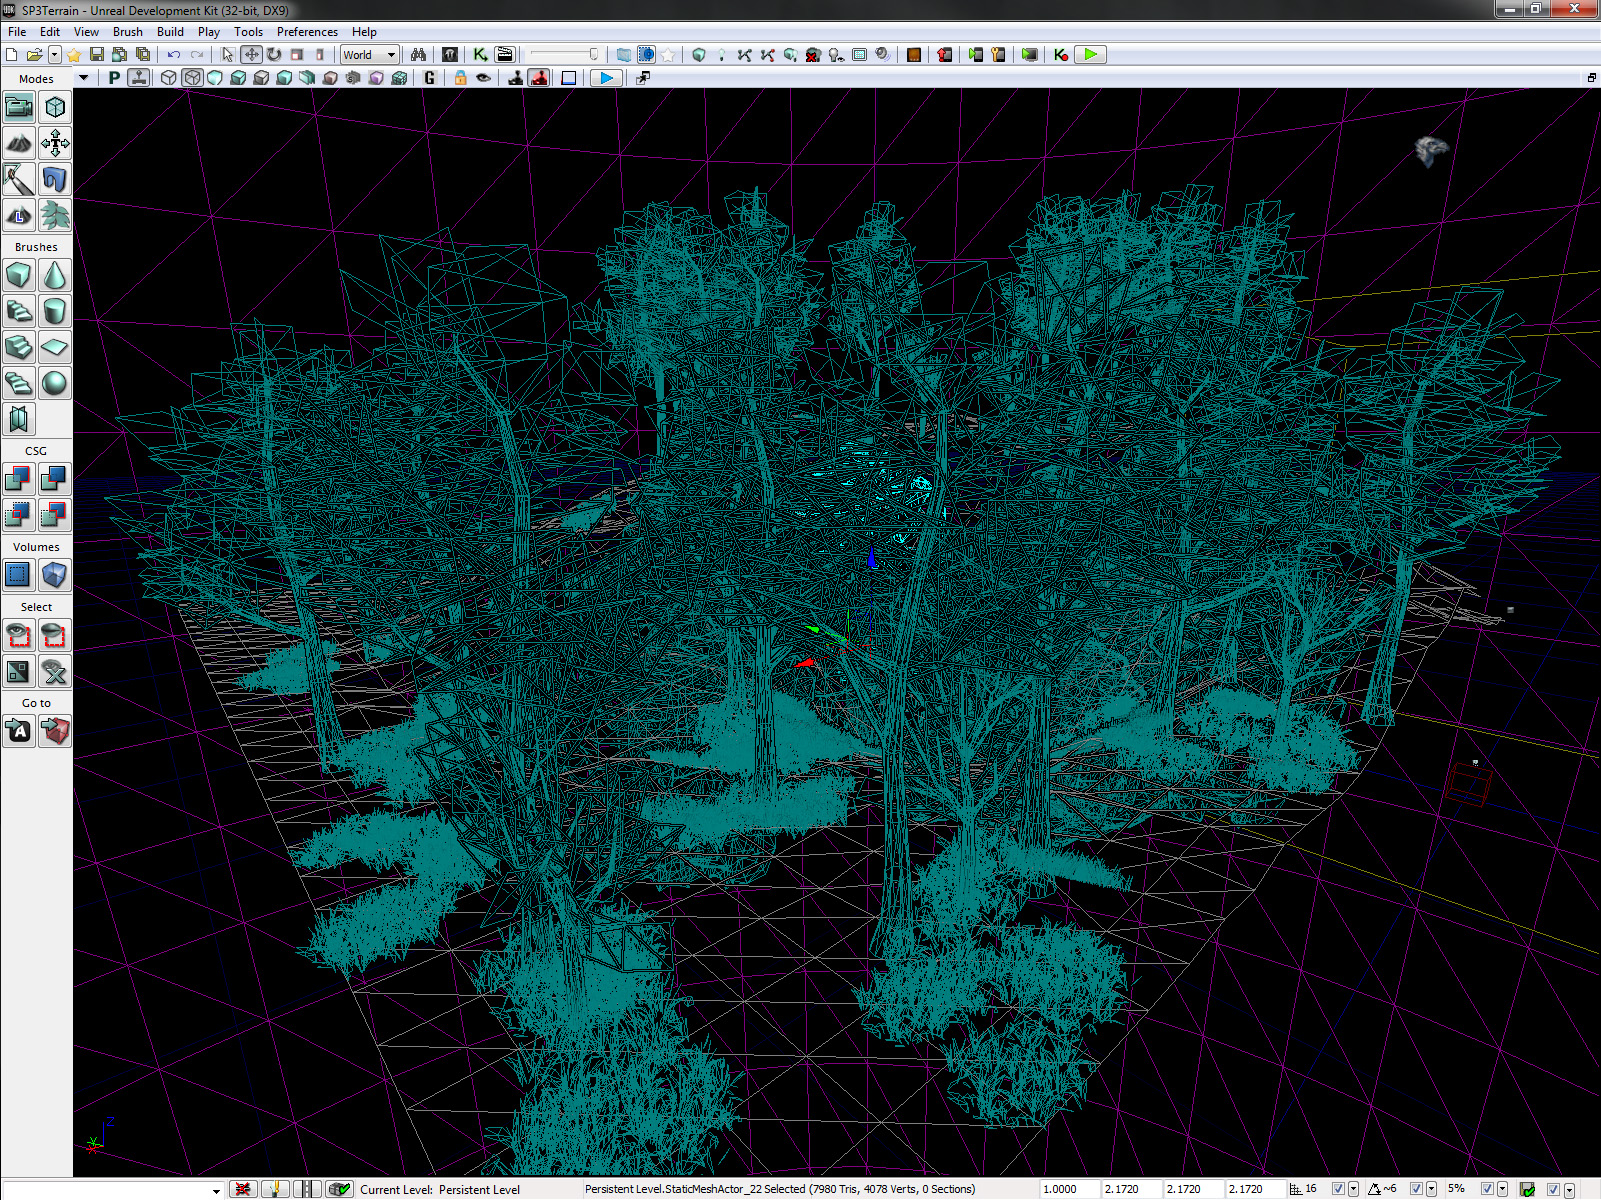The height and width of the screenshot is (1200, 1601).
Task: Open the File menu
Action: point(17,32)
